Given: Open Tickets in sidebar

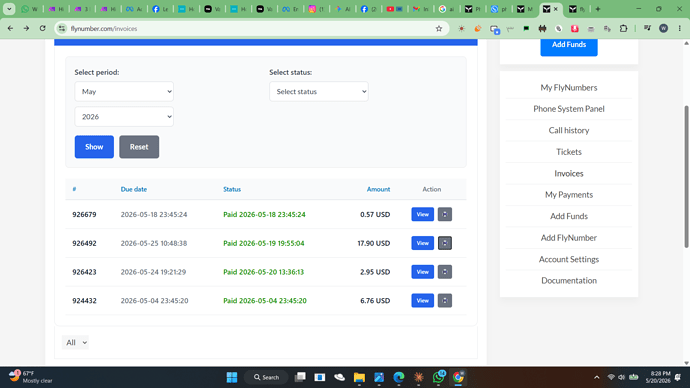Looking at the screenshot, I should coord(569,152).
